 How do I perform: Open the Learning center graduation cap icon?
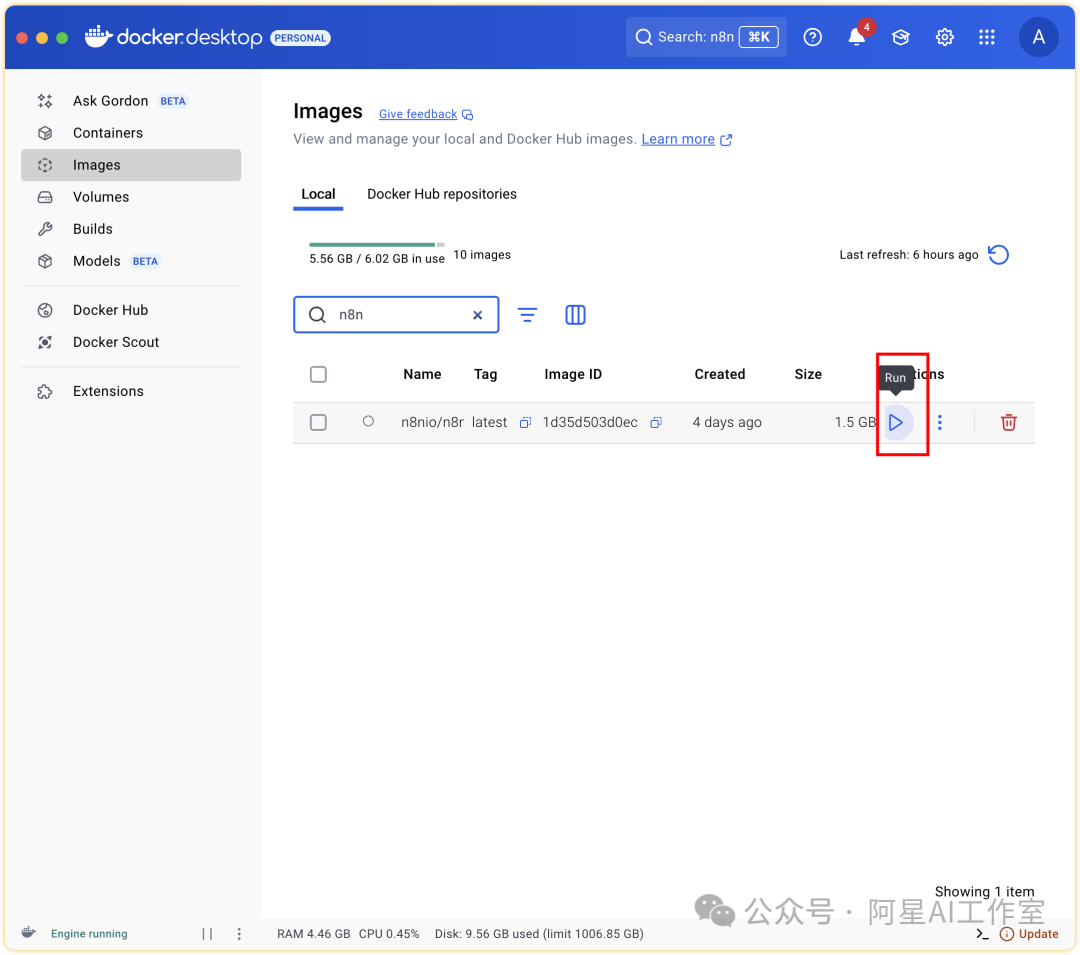[x=901, y=37]
